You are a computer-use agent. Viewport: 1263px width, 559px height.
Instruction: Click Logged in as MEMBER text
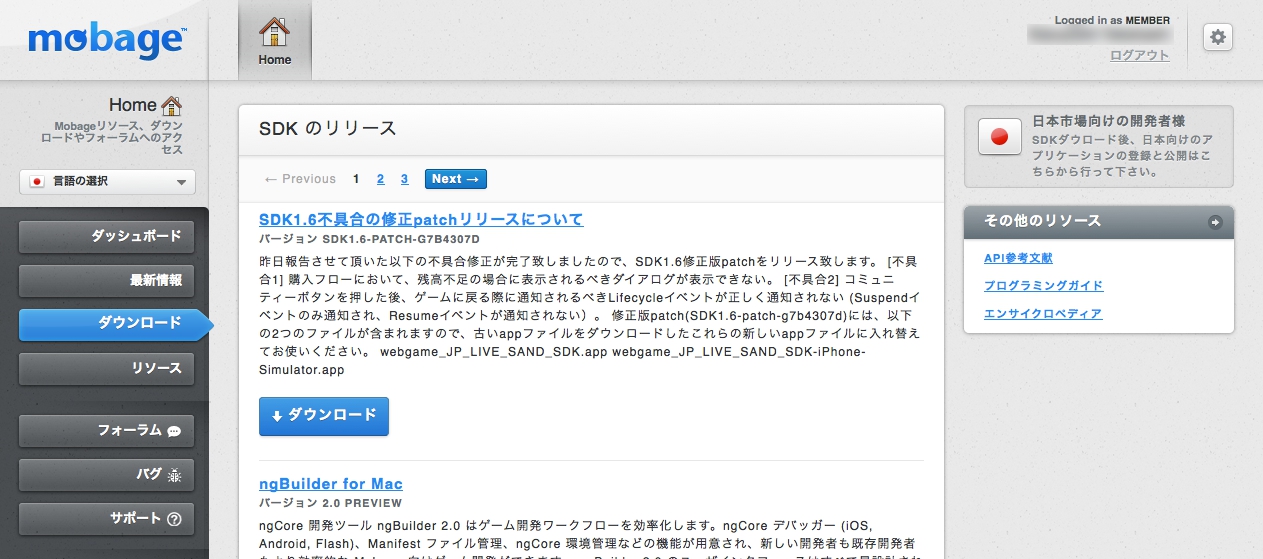[x=1112, y=20]
